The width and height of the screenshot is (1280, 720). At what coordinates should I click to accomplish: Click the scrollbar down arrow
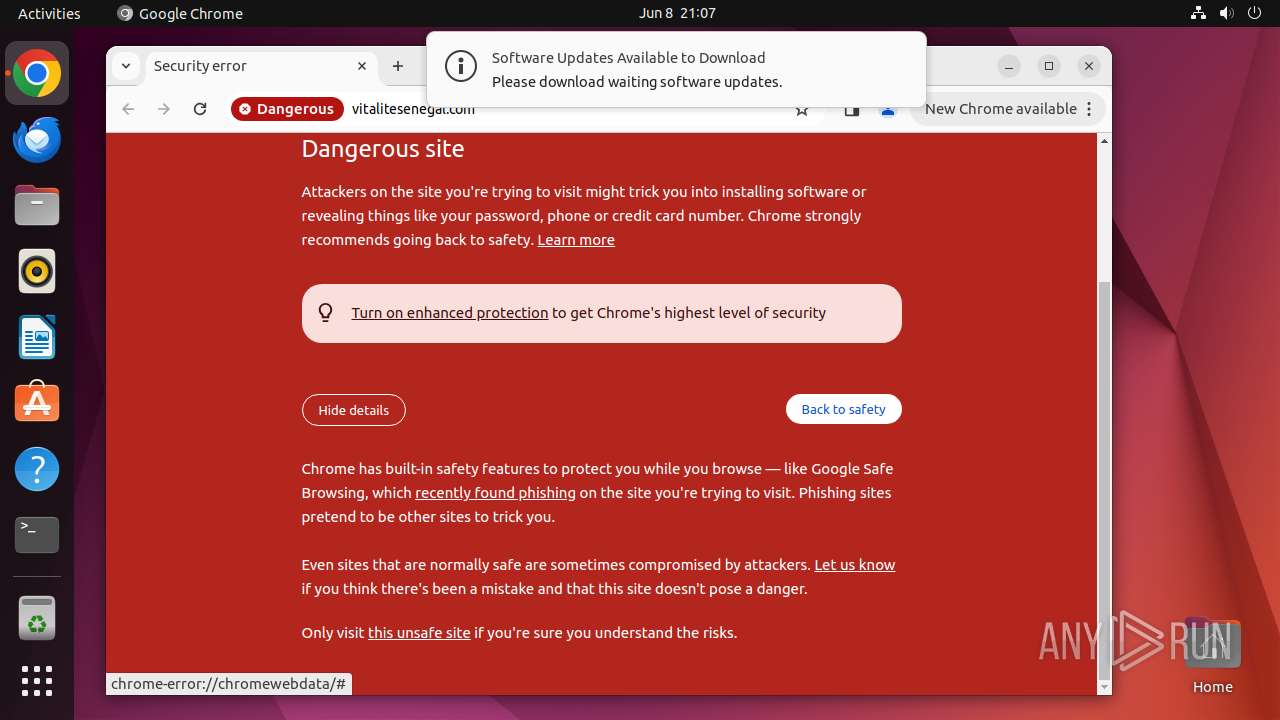[1104, 687]
